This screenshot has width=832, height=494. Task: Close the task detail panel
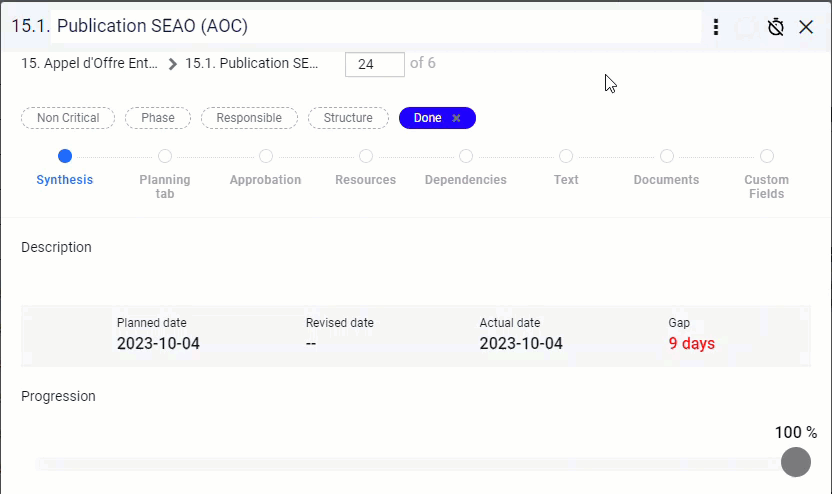(806, 27)
